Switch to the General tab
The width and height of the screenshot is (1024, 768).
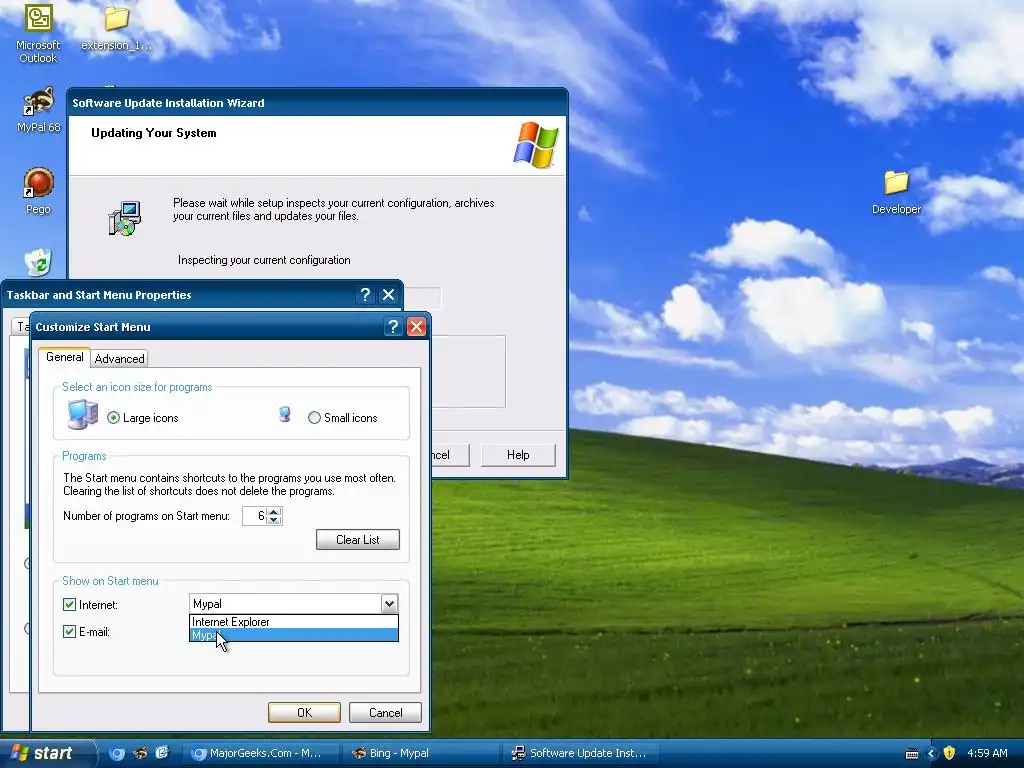(x=65, y=357)
